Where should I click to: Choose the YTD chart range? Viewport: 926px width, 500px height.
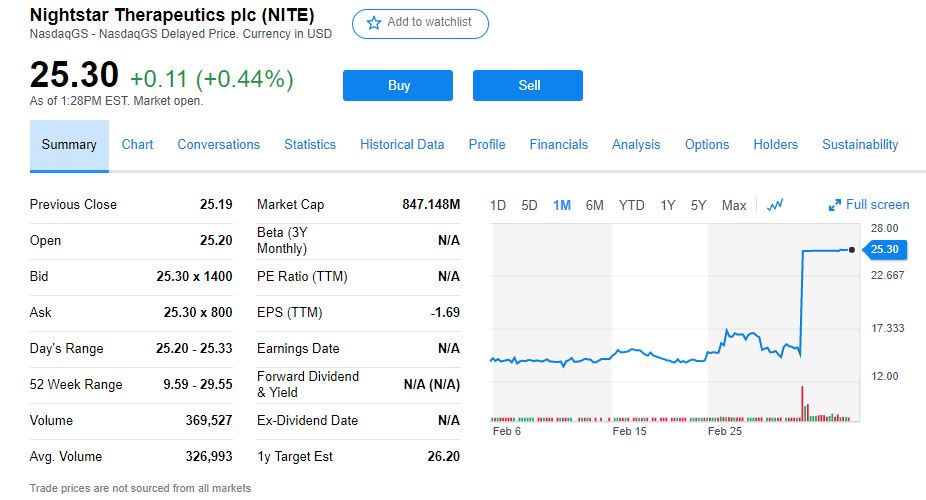coord(631,205)
